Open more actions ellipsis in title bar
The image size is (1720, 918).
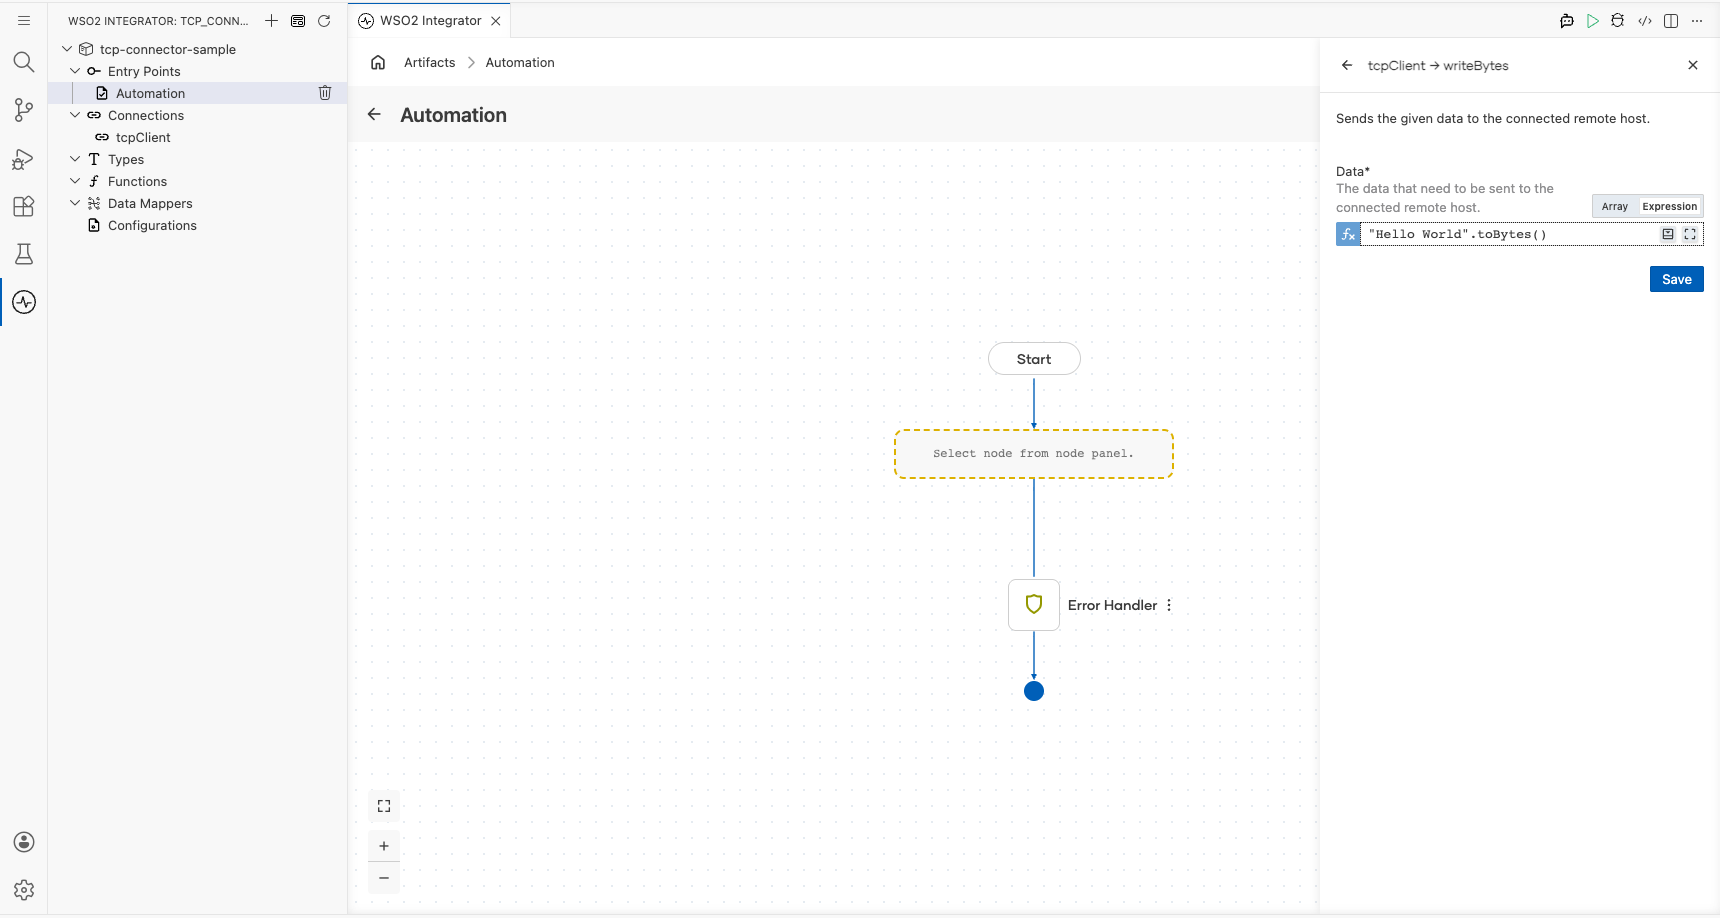[x=1697, y=20]
